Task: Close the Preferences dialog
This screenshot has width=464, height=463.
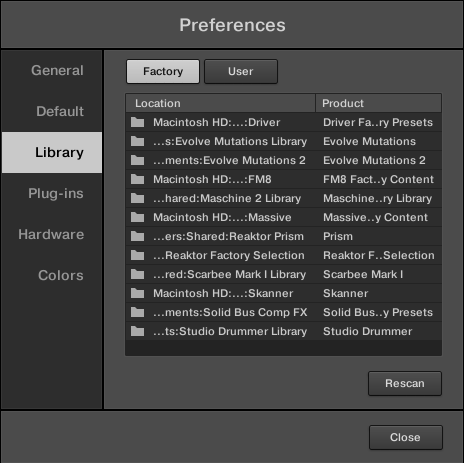Action: [x=406, y=437]
